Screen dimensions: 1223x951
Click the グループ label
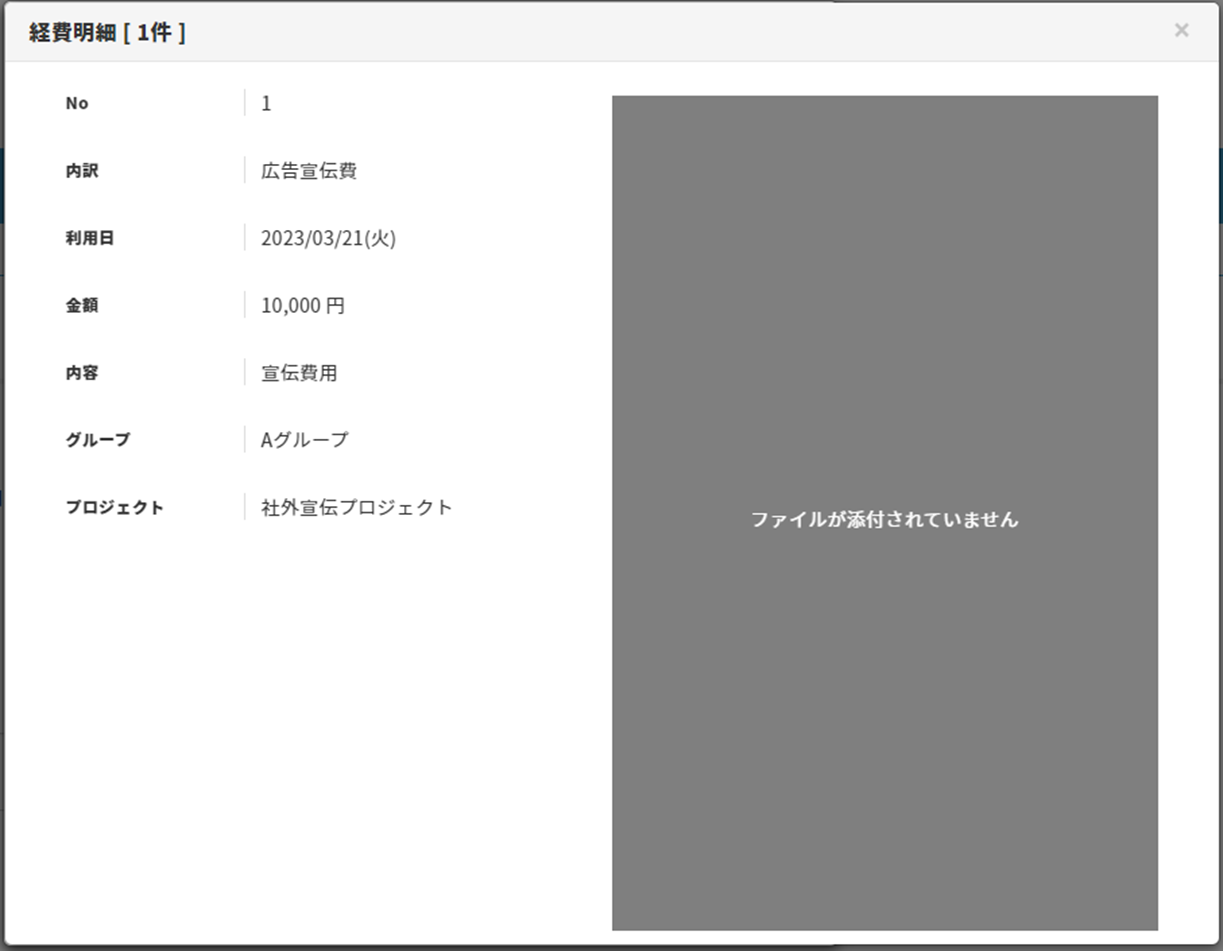point(97,439)
